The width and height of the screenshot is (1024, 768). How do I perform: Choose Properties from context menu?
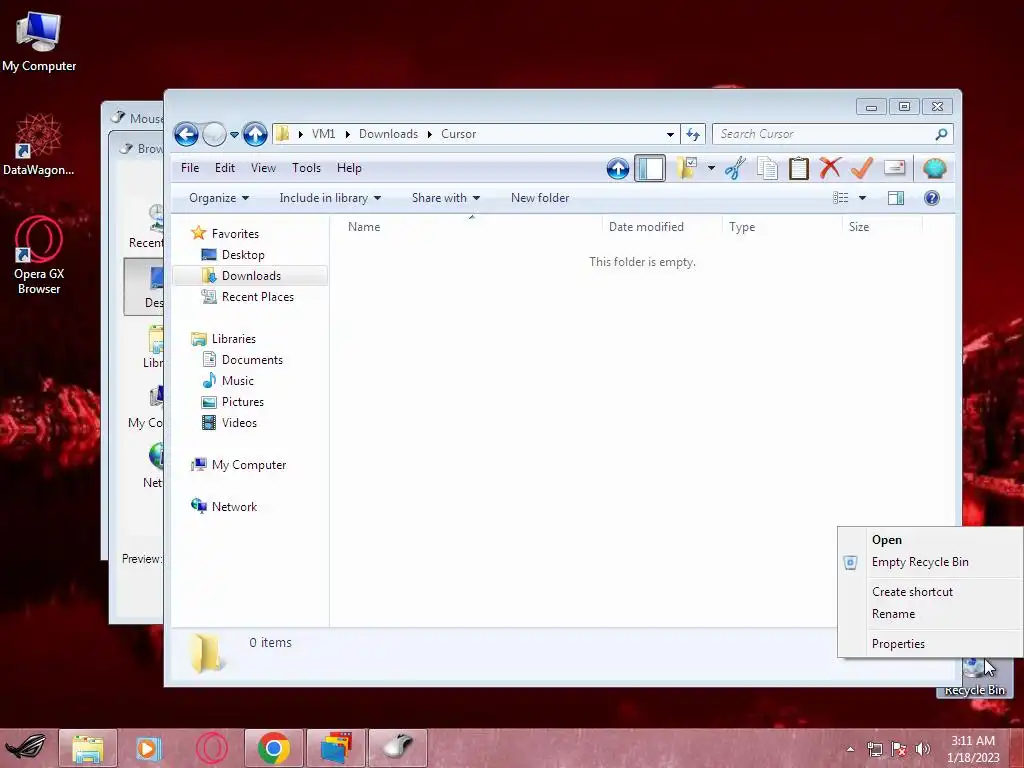pos(930,644)
